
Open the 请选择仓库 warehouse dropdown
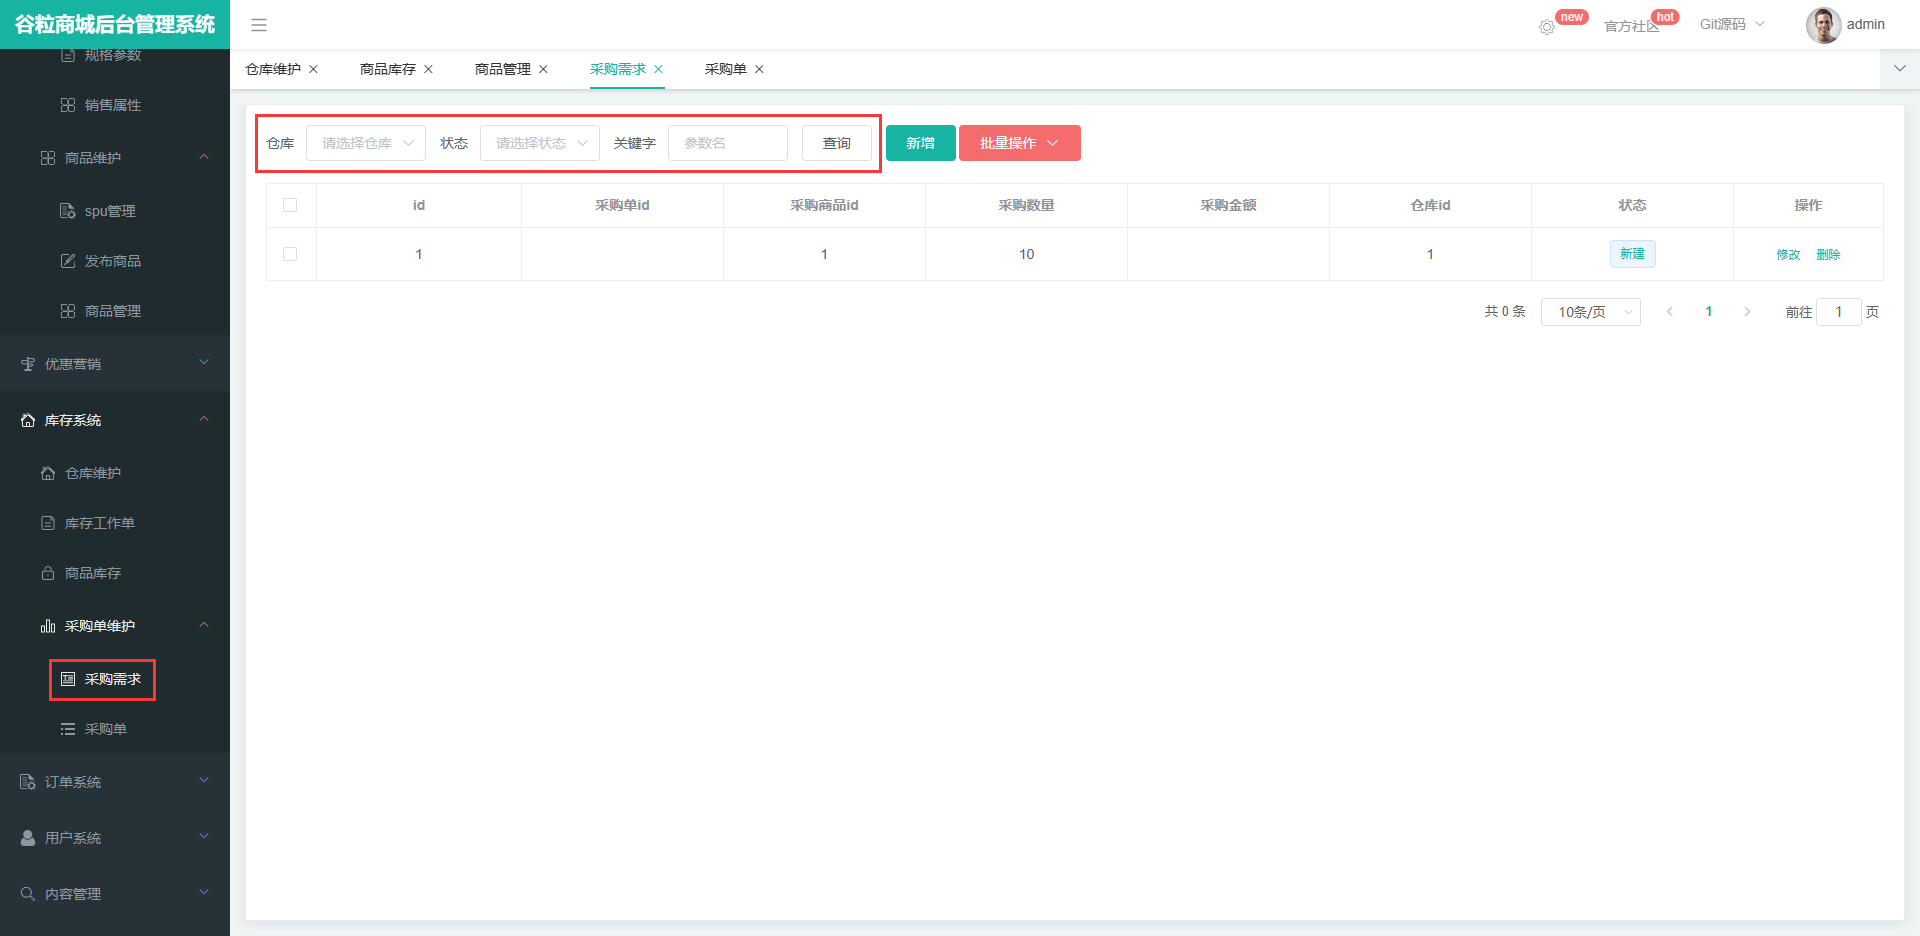pyautogui.click(x=366, y=143)
